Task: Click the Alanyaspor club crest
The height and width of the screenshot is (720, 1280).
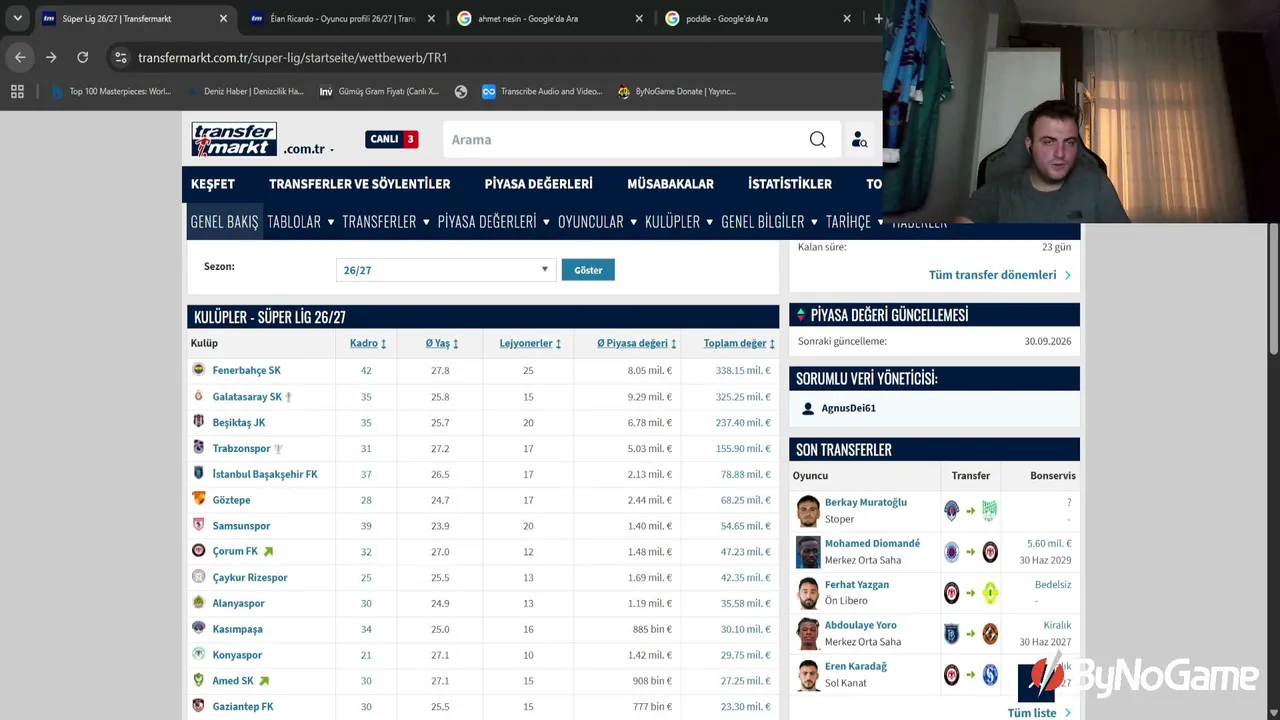Action: (198, 603)
